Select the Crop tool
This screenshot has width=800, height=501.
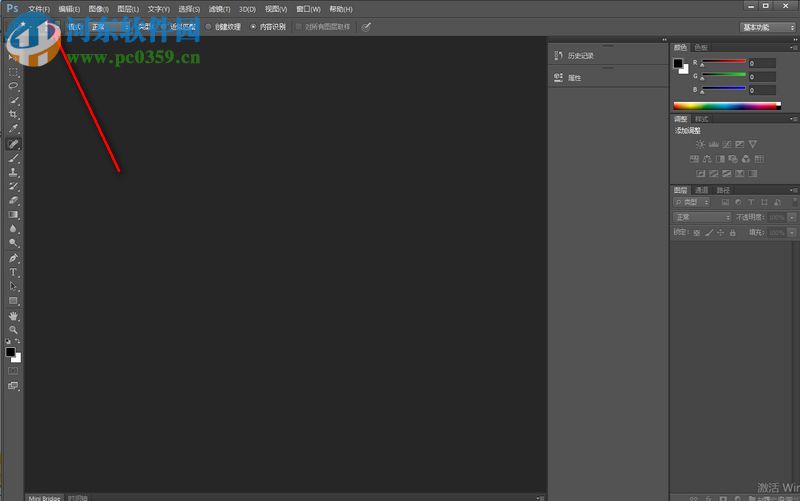coord(13,114)
